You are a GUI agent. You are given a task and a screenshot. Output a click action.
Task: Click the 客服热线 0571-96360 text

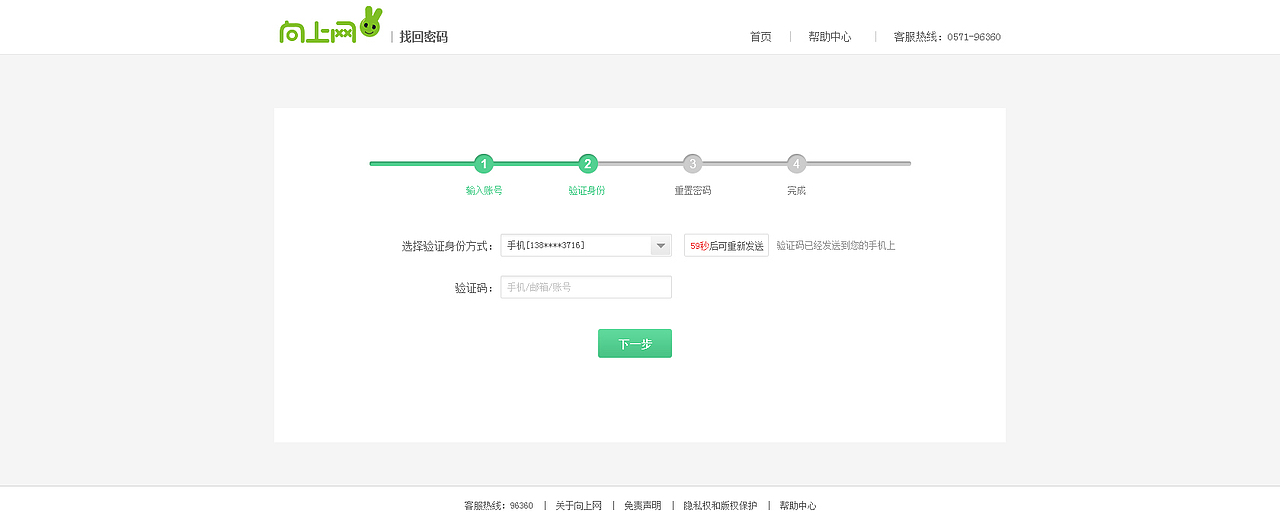click(947, 37)
